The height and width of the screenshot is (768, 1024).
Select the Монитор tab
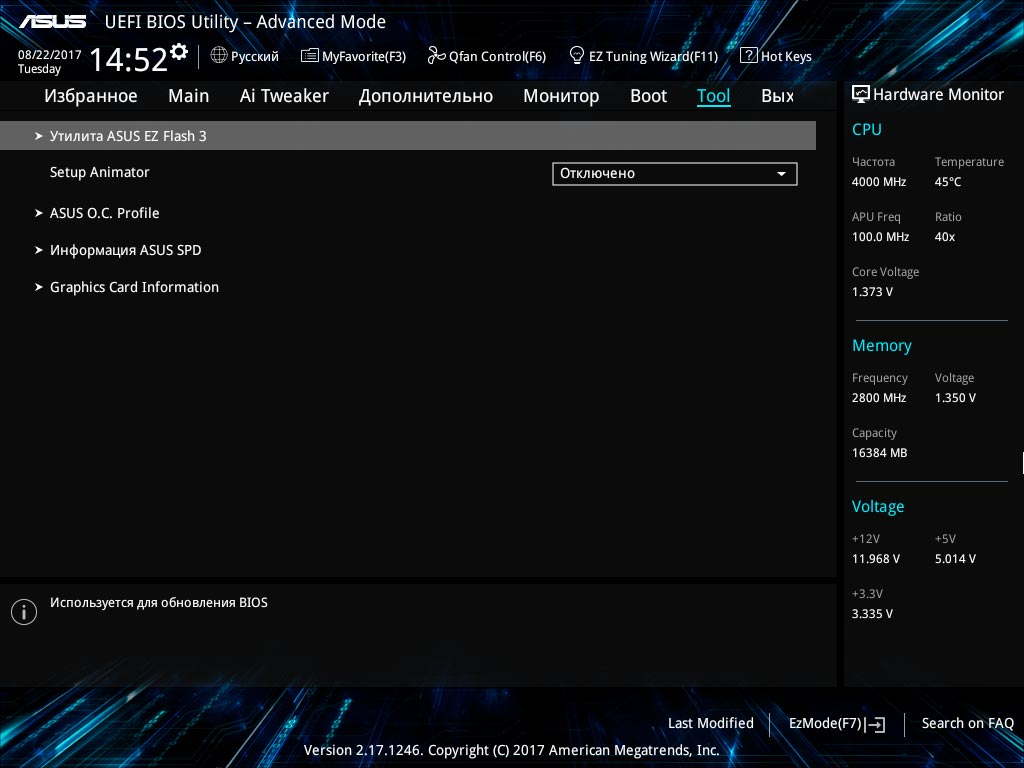click(561, 97)
